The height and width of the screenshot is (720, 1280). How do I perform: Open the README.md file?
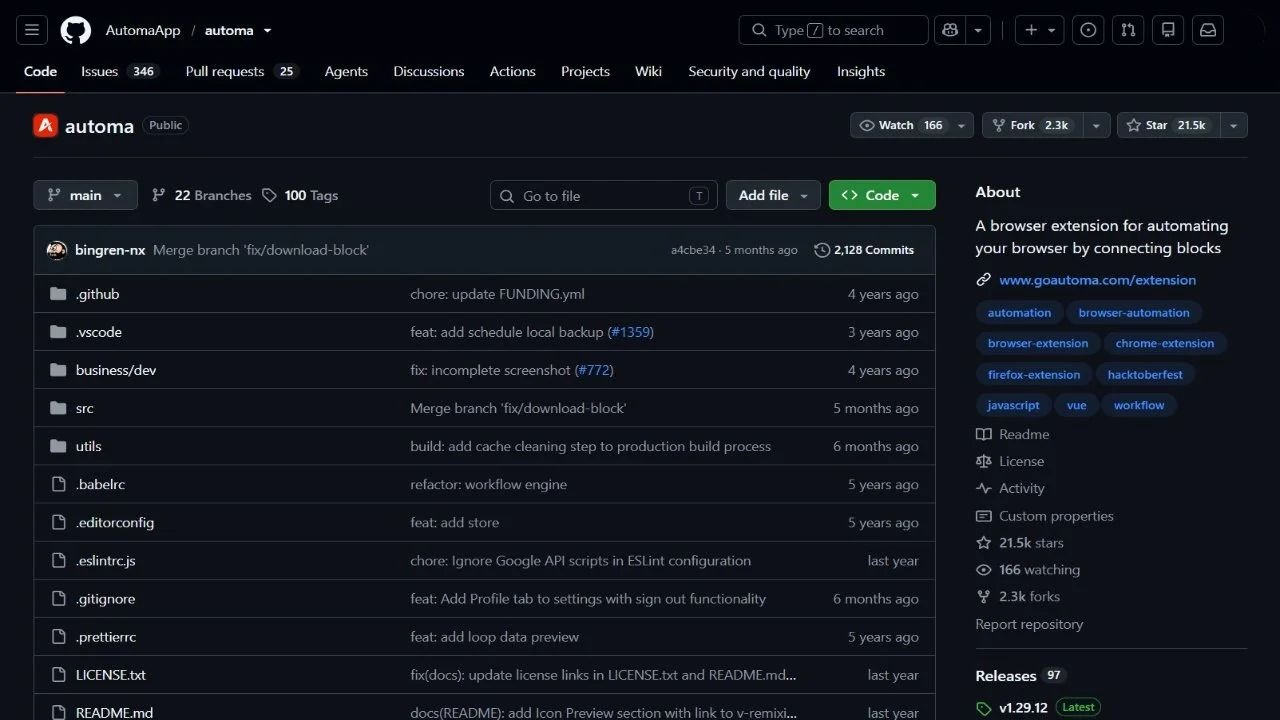114,712
